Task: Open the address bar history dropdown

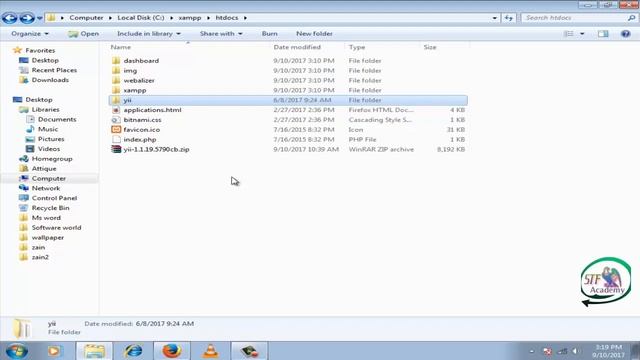Action: tap(495, 18)
